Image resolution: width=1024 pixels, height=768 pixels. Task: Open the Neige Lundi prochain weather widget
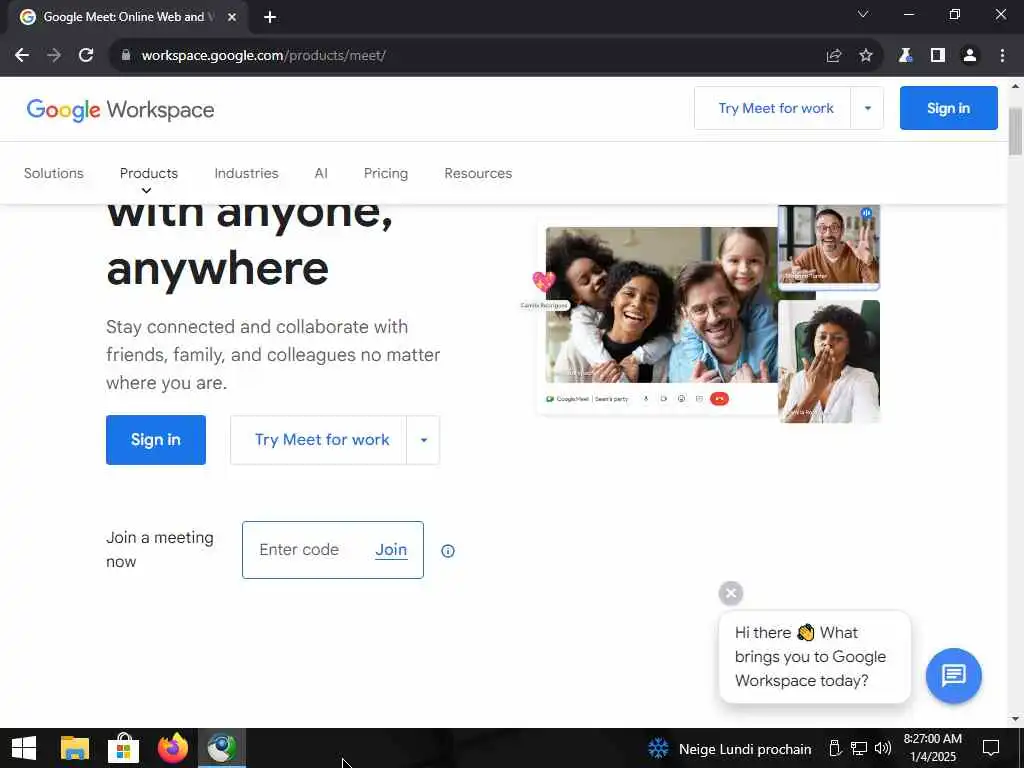pos(729,749)
